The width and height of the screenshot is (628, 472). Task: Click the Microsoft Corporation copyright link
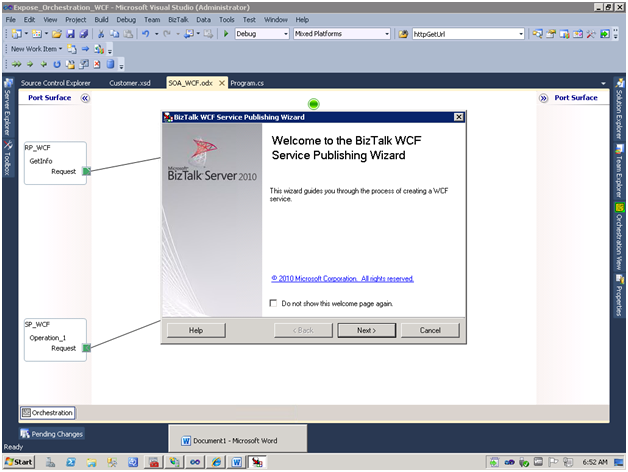342,278
